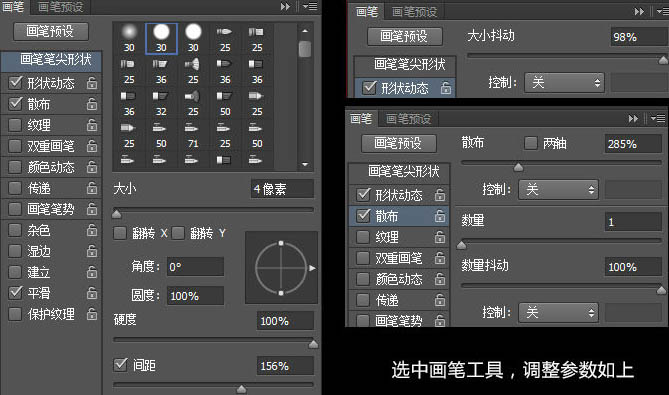Image resolution: width=669 pixels, height=395 pixels.
Task: Click lock icon beside 双重画笔 in left panel
Action: point(92,146)
